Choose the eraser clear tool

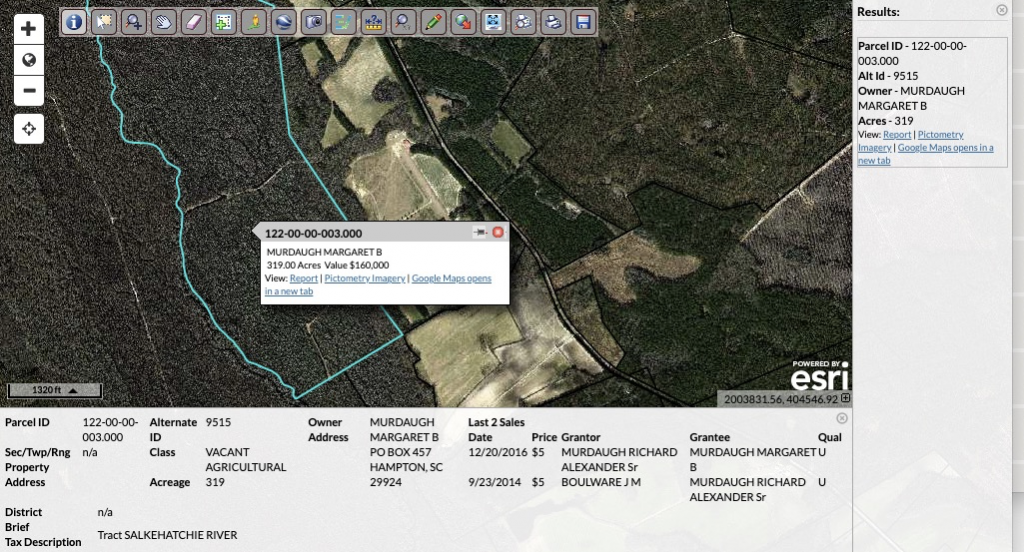tap(194, 21)
